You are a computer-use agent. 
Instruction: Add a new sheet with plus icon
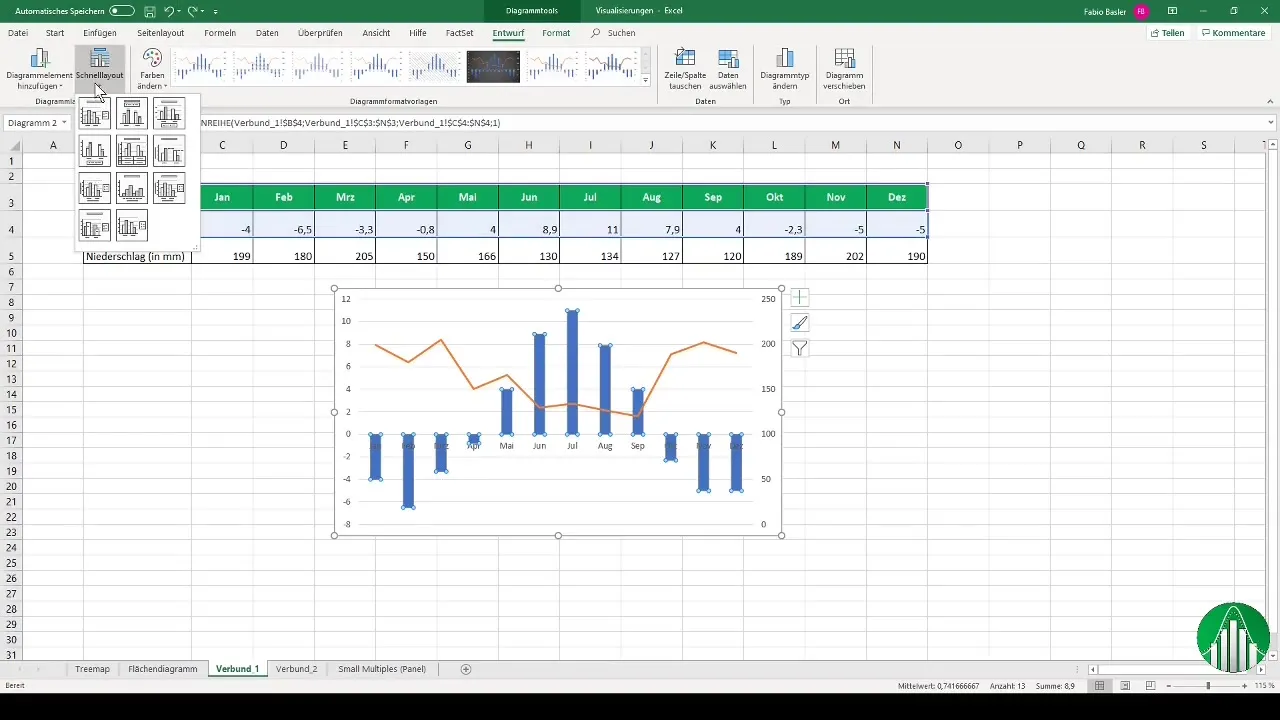tap(466, 669)
